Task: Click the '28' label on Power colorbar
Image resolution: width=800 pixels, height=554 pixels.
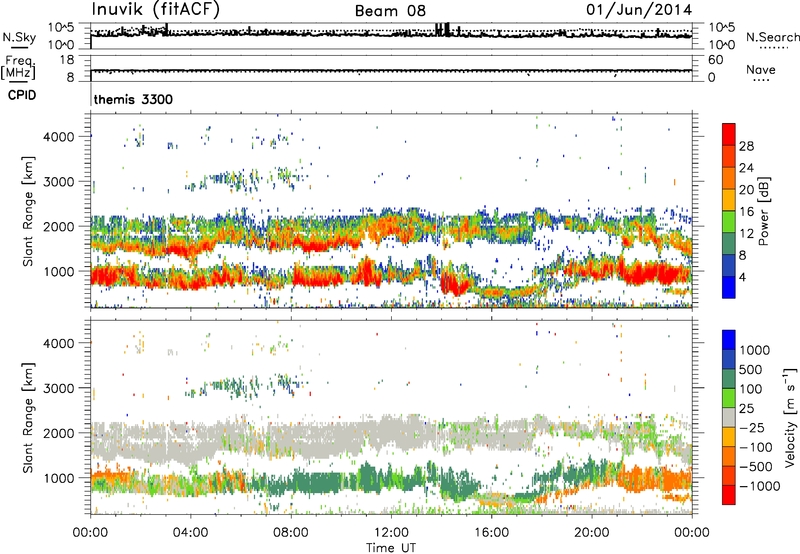Action: pyautogui.click(x=746, y=146)
